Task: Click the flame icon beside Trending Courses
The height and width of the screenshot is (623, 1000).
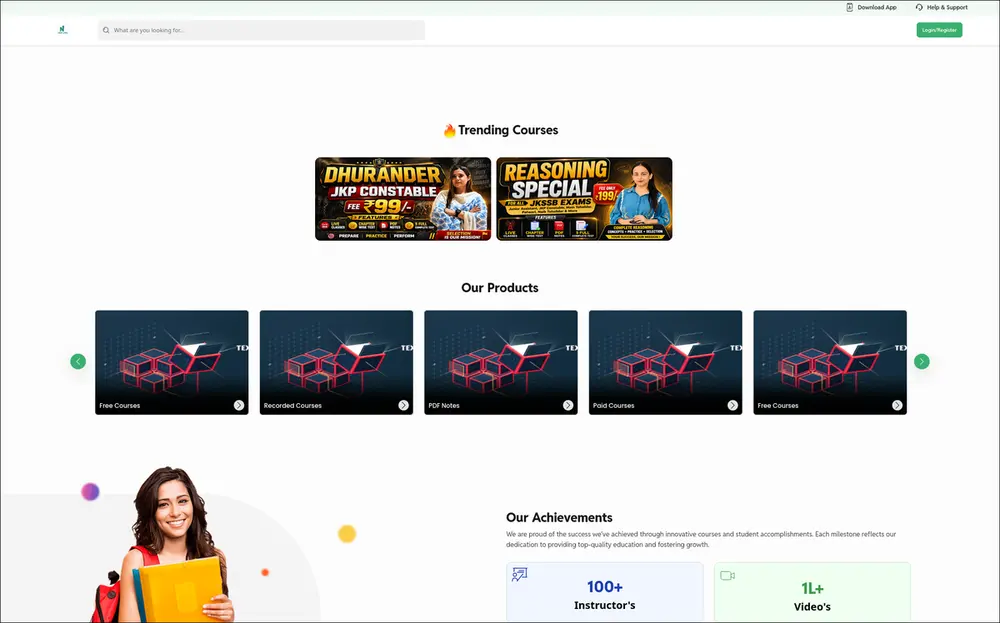Action: [450, 131]
